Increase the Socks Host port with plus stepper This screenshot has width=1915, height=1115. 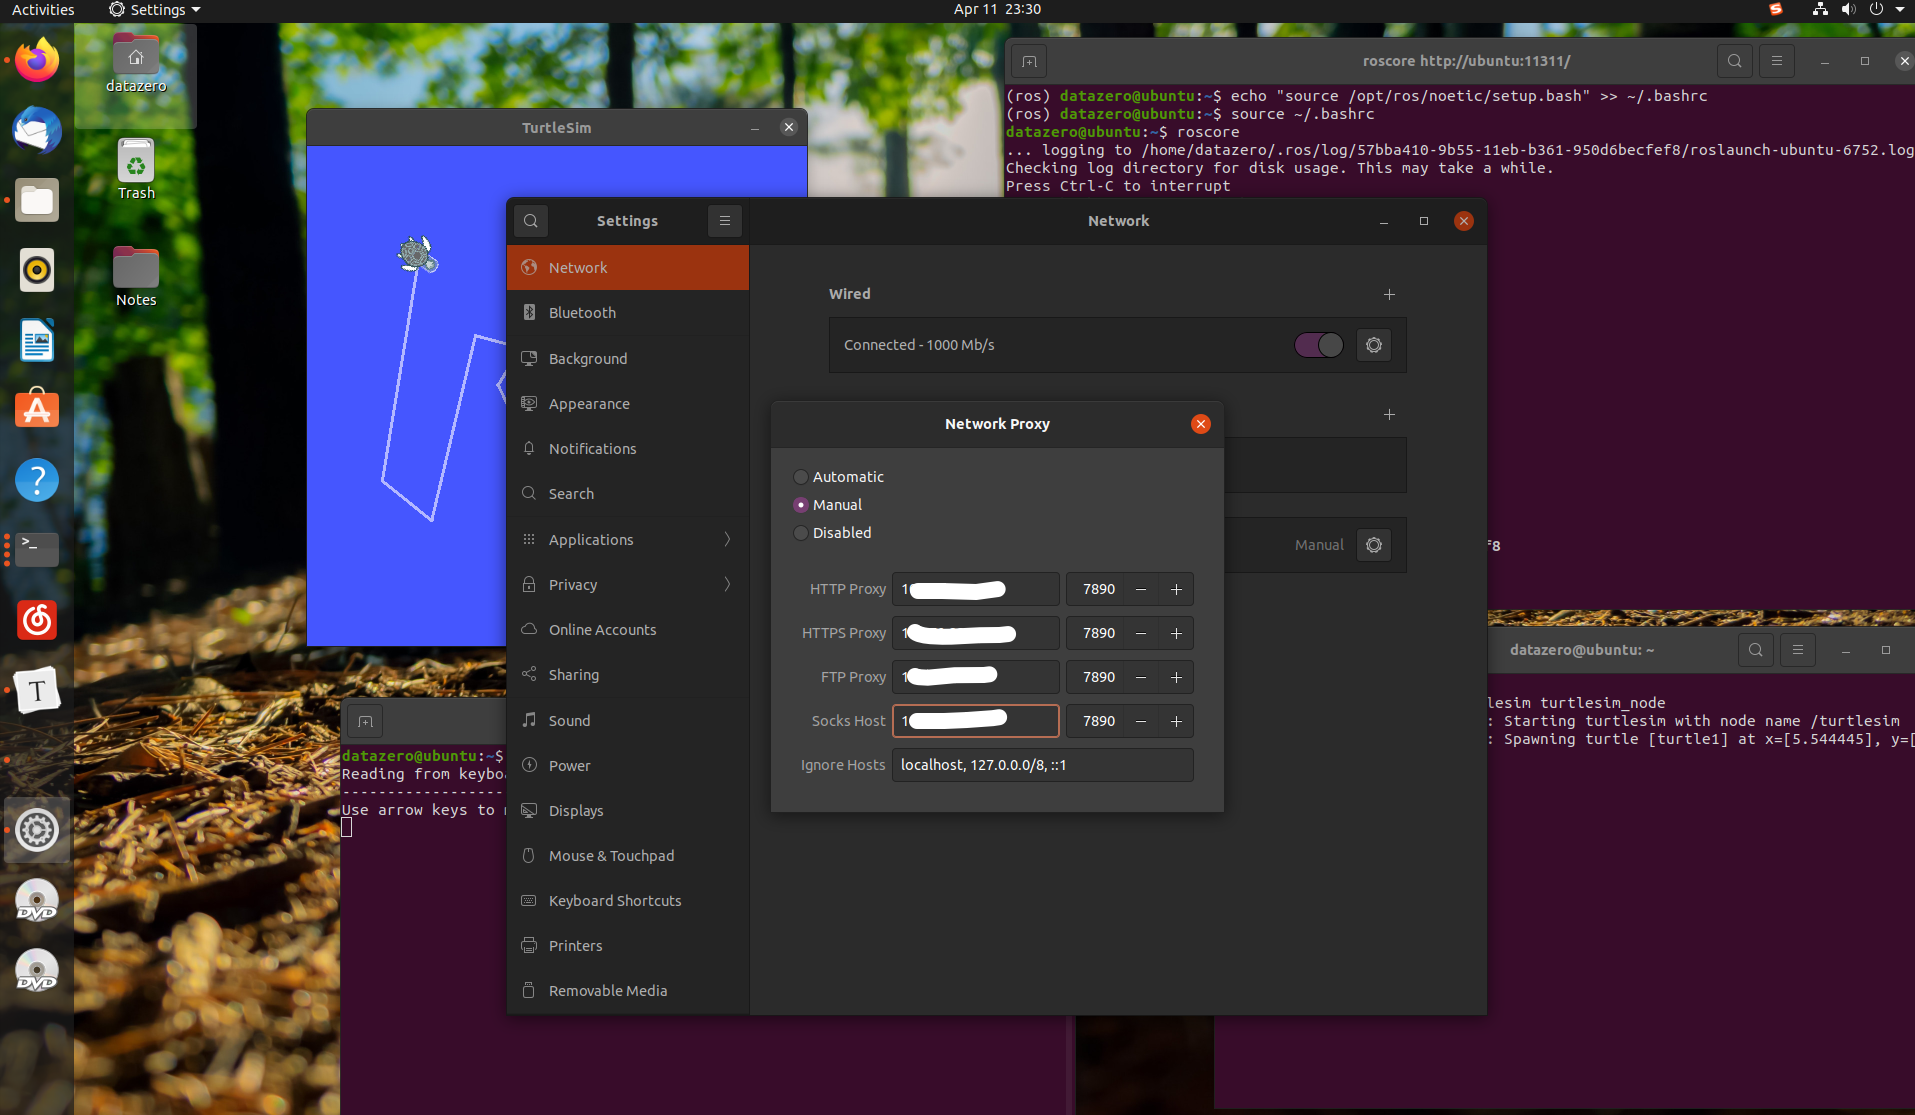point(1176,721)
